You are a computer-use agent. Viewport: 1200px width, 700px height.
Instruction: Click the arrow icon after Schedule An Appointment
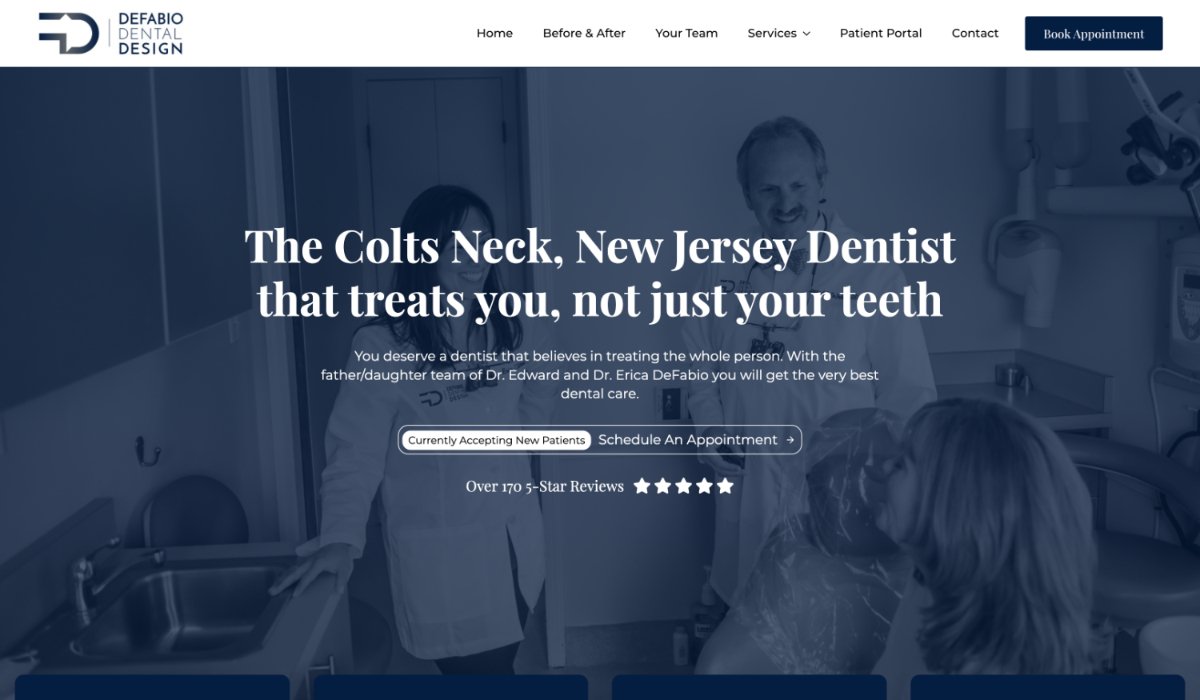point(790,440)
